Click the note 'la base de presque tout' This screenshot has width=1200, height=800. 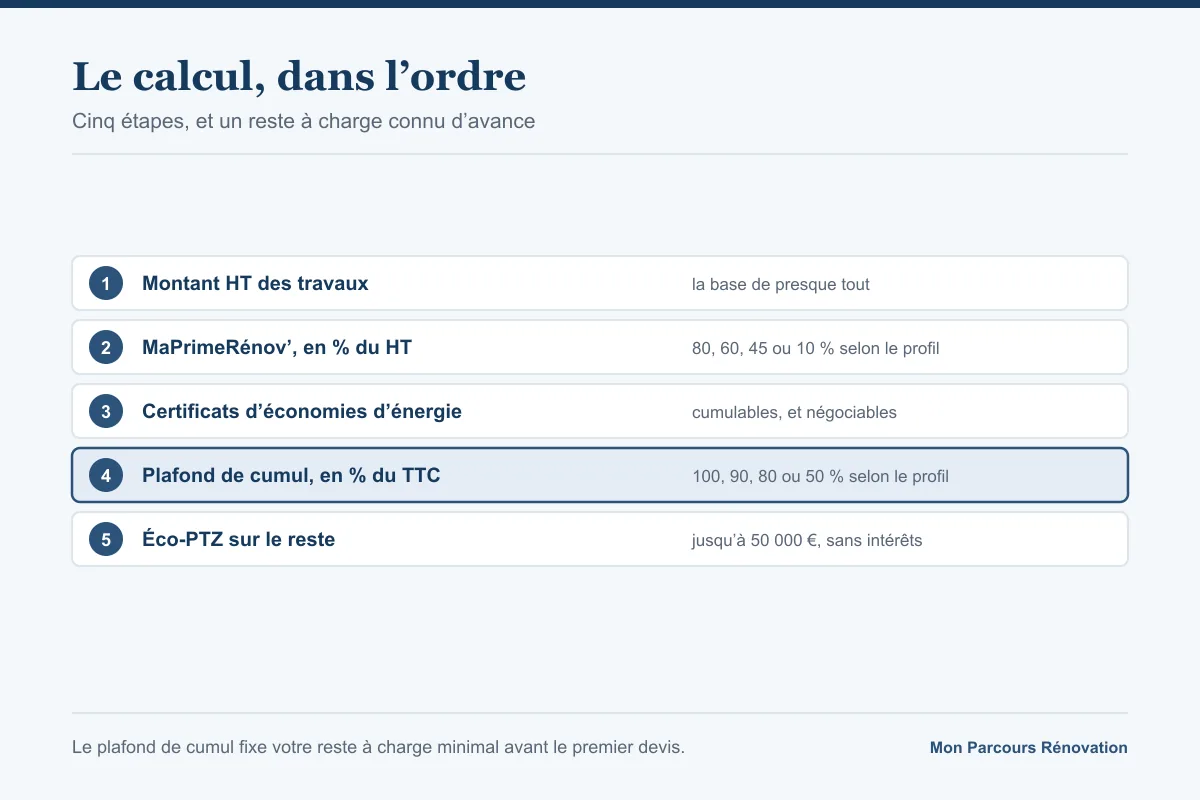[781, 285]
